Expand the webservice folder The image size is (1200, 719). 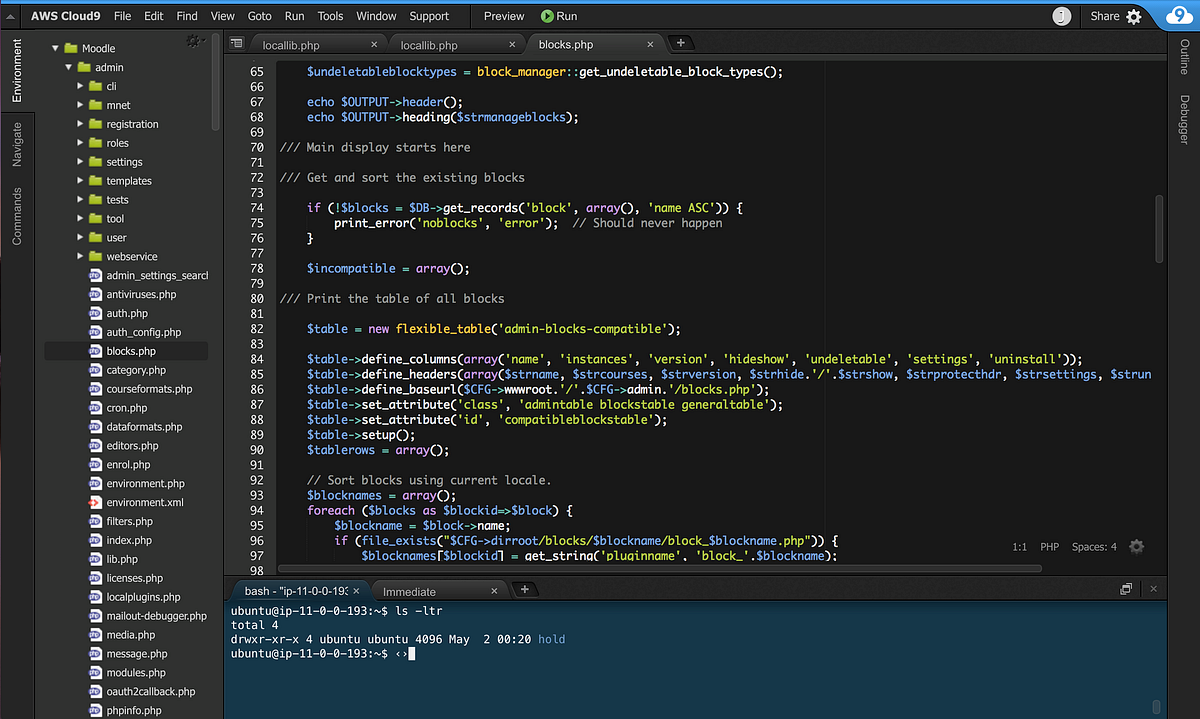pyautogui.click(x=81, y=256)
